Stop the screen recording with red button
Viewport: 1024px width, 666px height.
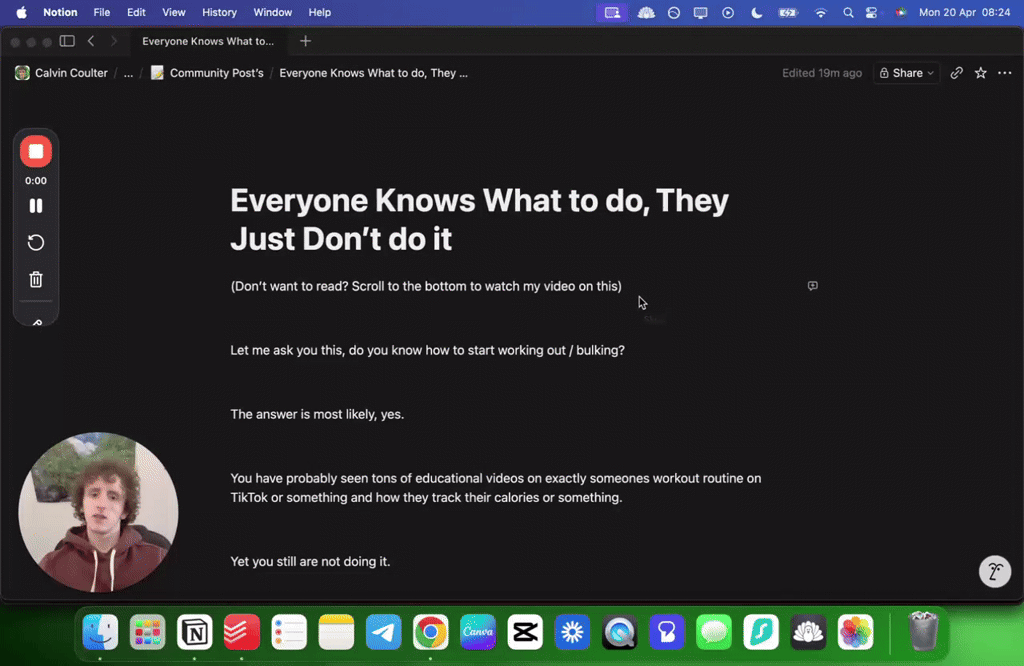[x=36, y=151]
